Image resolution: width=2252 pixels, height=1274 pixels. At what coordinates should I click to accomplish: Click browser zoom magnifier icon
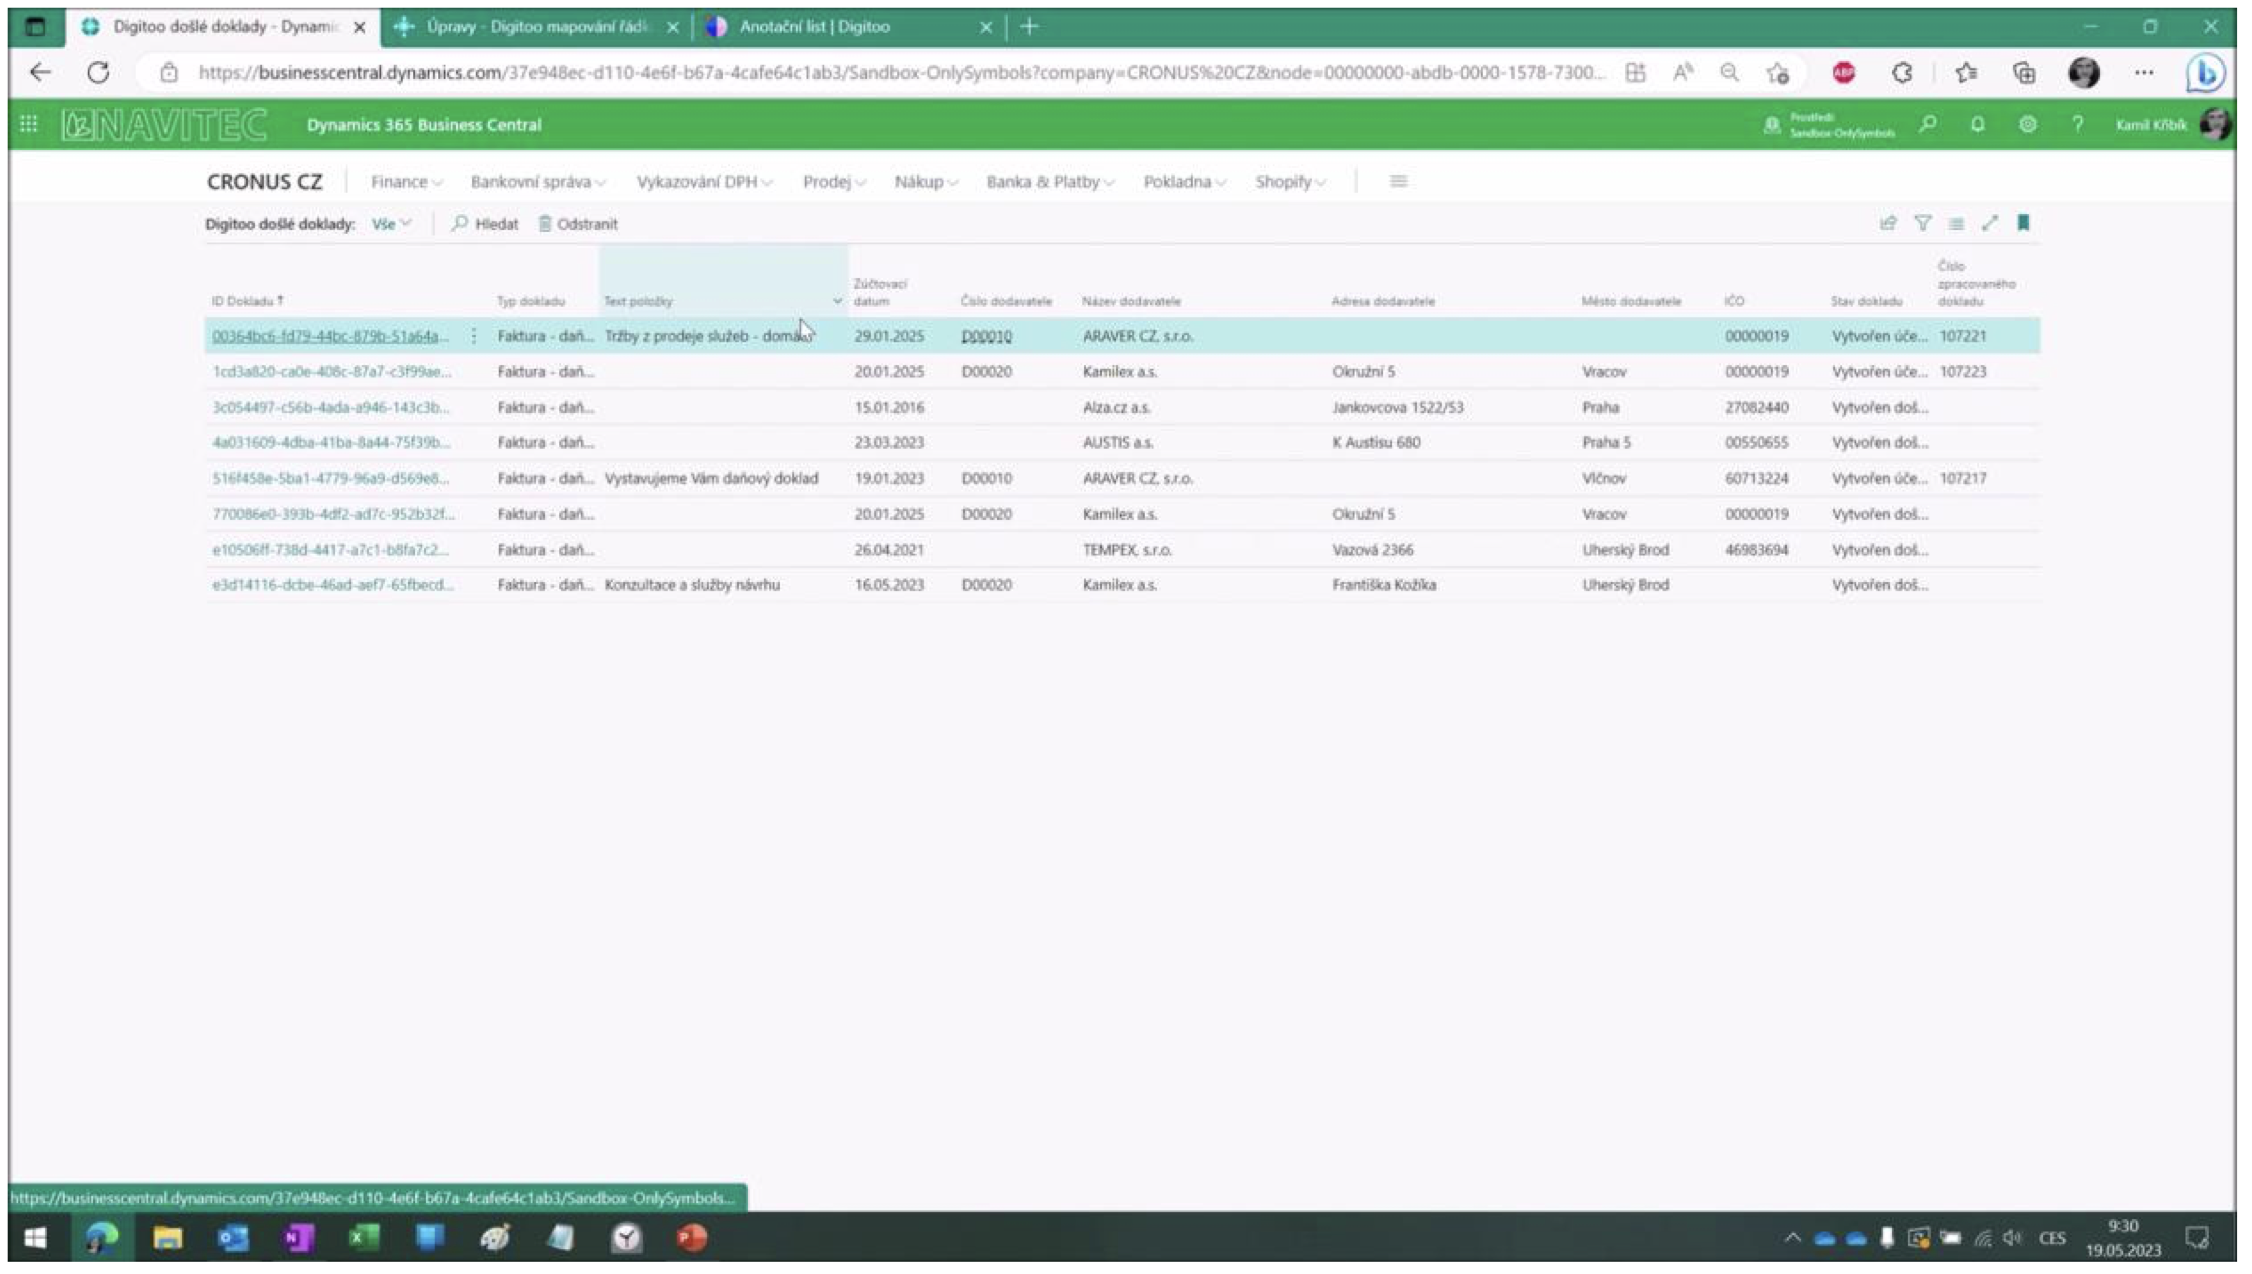tap(1729, 72)
